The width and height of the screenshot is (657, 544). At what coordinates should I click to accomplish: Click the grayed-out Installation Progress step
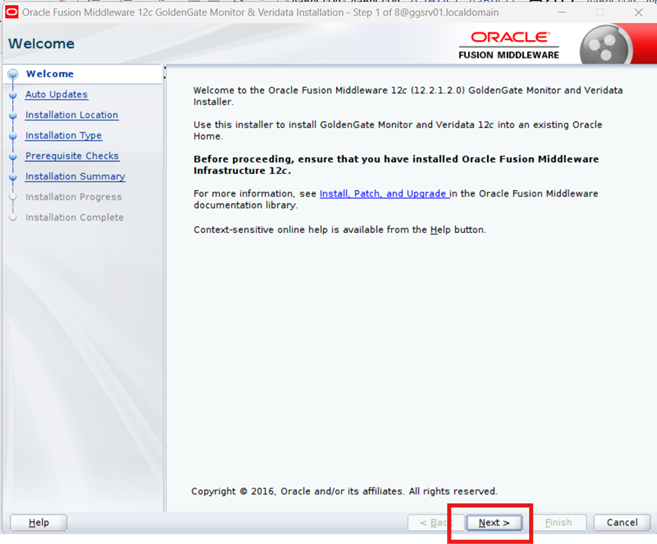click(73, 197)
